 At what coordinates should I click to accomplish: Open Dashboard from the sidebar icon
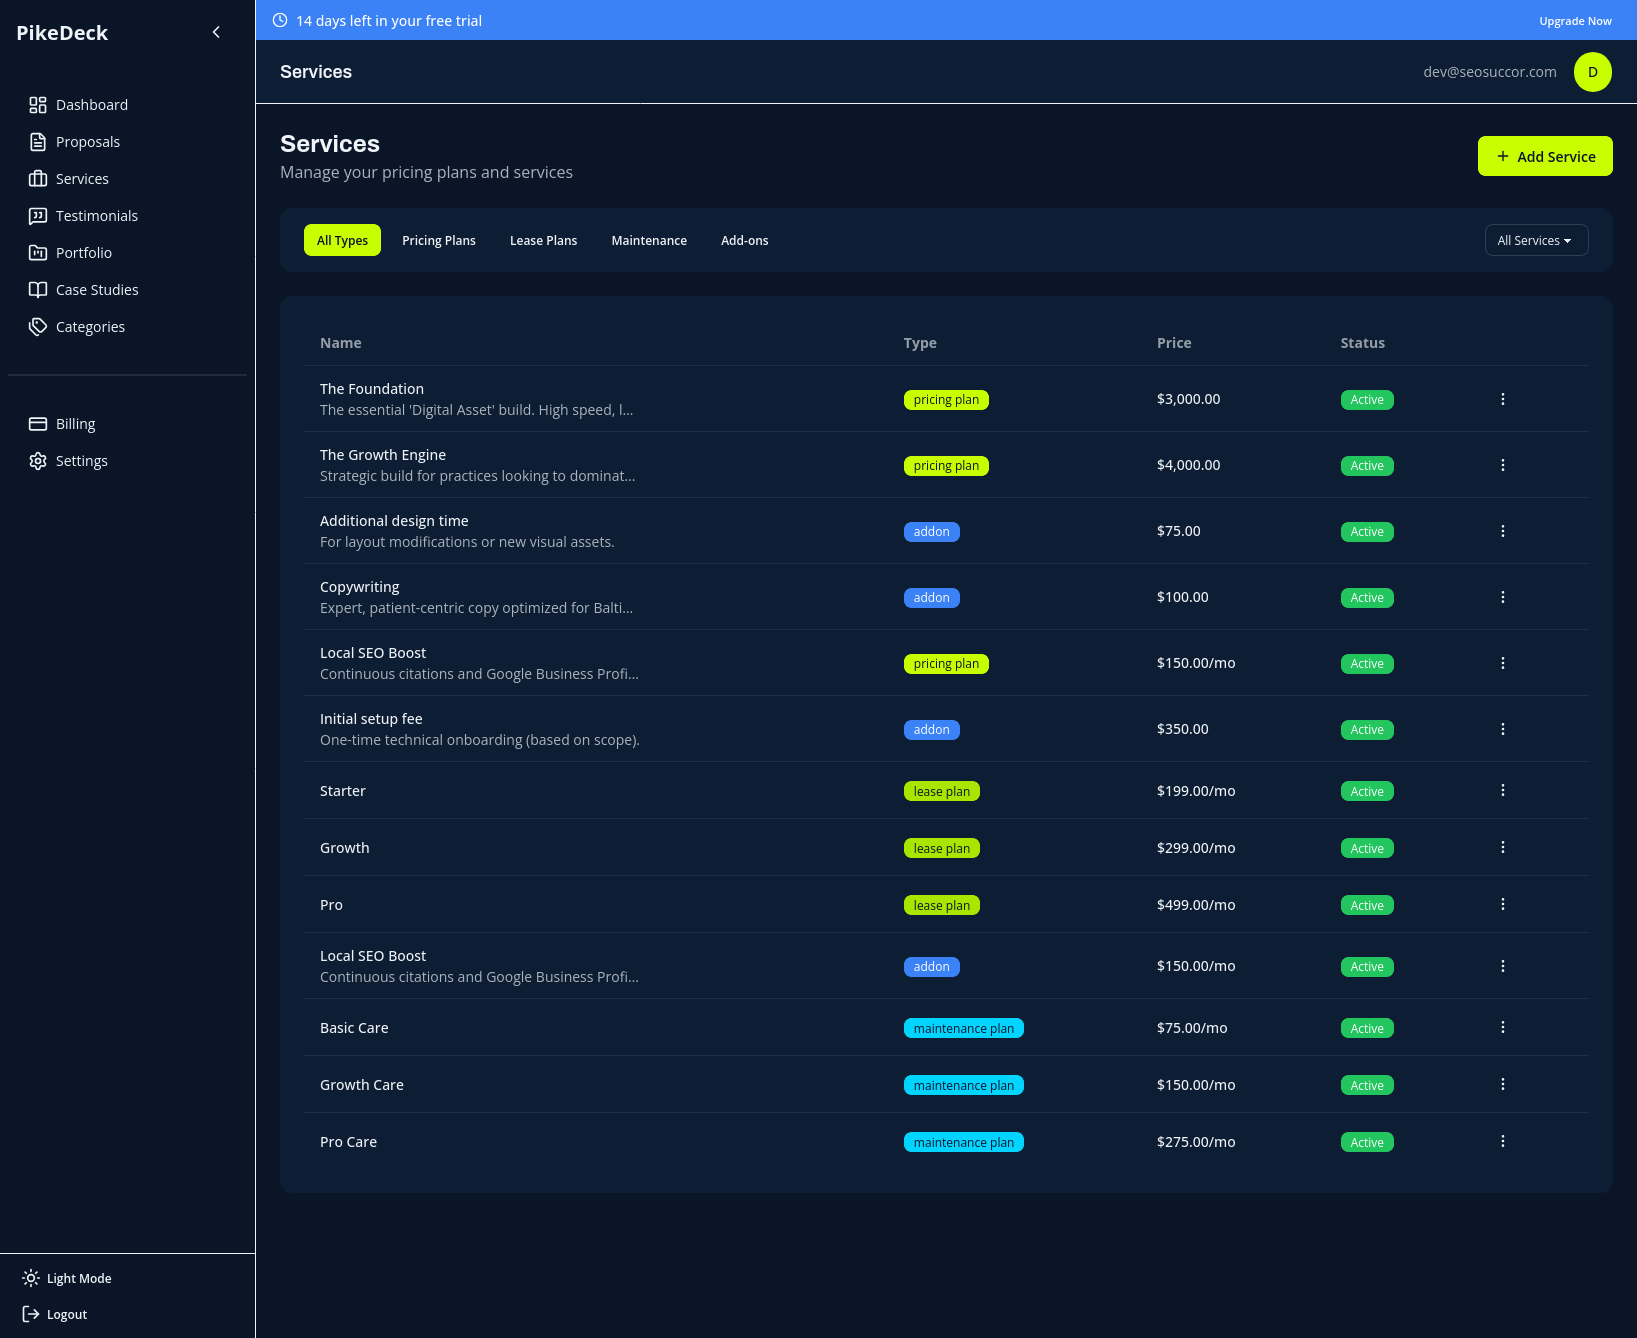coord(38,105)
